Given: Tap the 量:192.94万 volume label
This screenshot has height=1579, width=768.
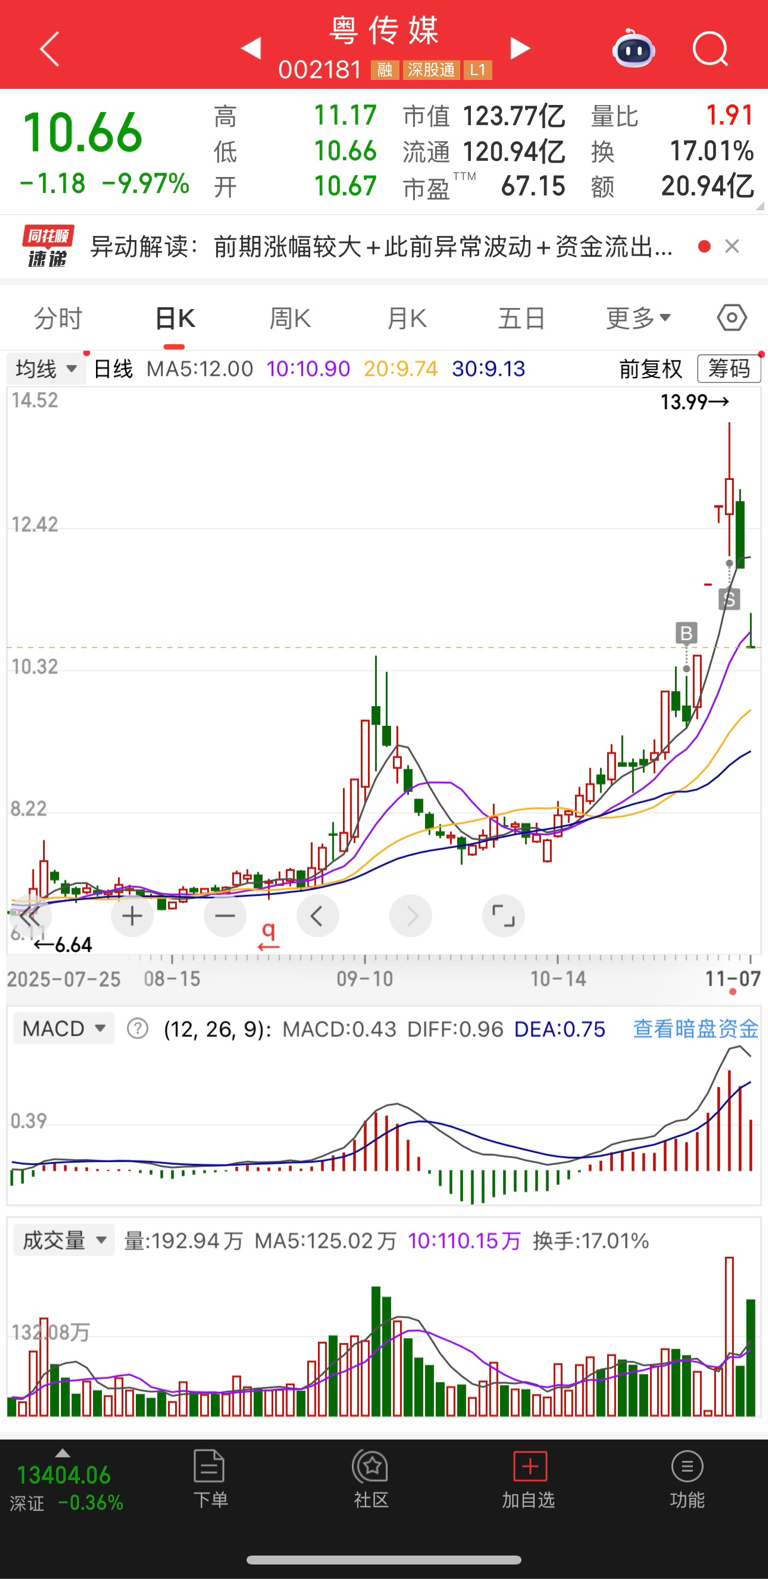Looking at the screenshot, I should point(184,1241).
